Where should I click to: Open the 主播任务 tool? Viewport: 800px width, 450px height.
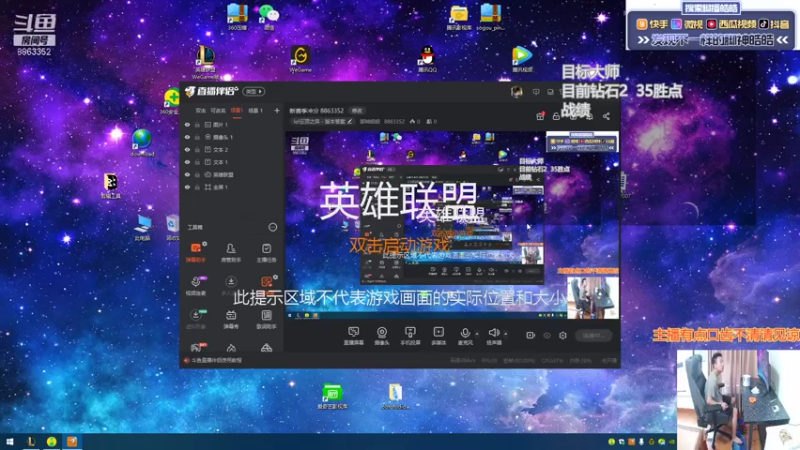click(x=266, y=253)
